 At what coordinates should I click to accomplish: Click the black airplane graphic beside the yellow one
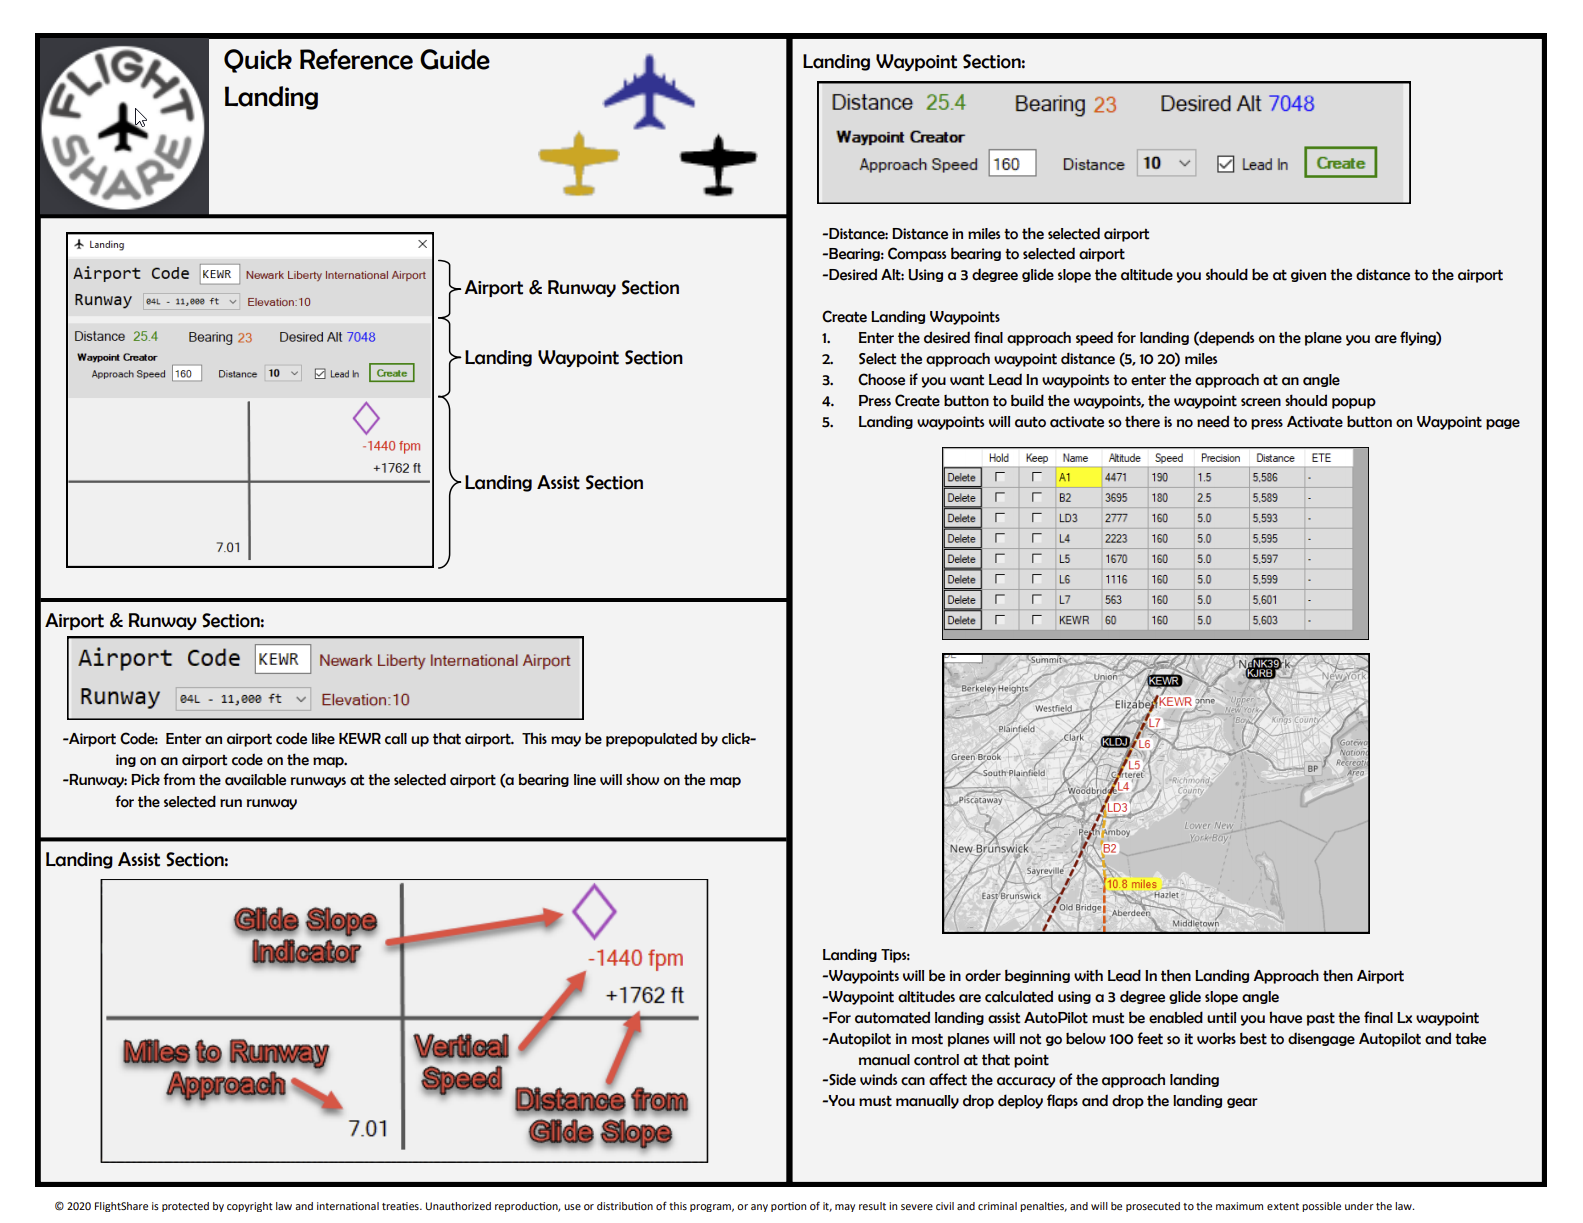[x=718, y=164]
